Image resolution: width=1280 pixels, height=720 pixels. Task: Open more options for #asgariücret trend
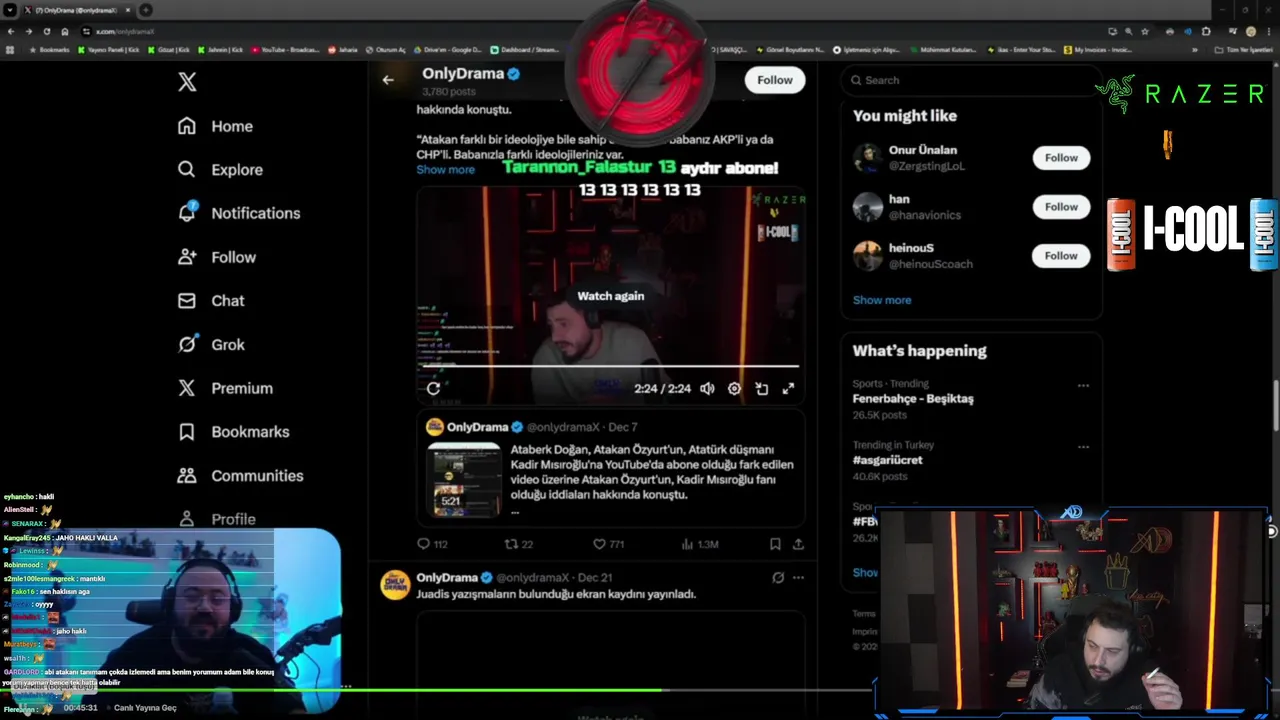point(1083,447)
